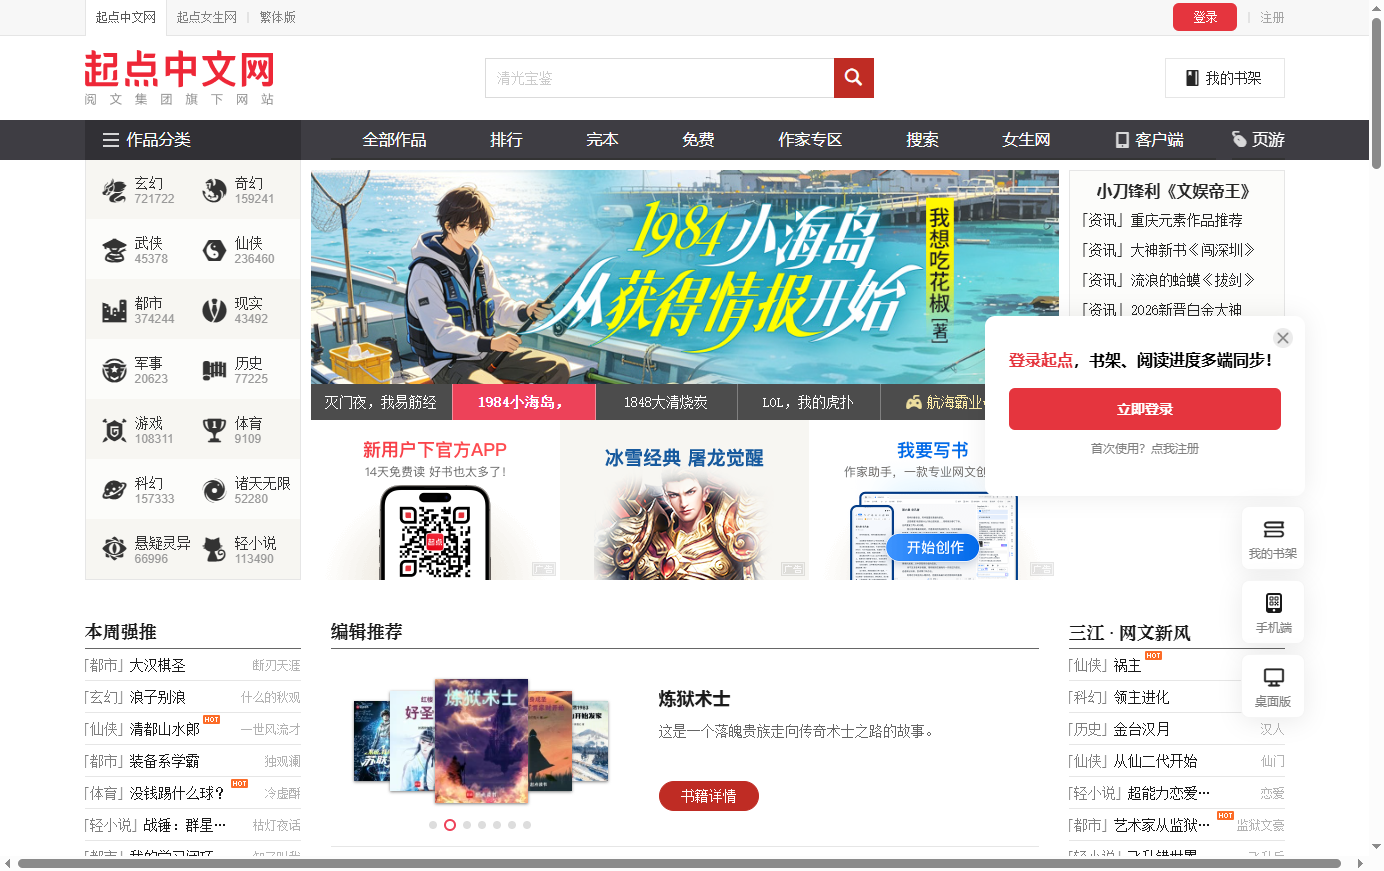
Task: Click the 新用户下官方APP QR promo
Action: coord(435,500)
